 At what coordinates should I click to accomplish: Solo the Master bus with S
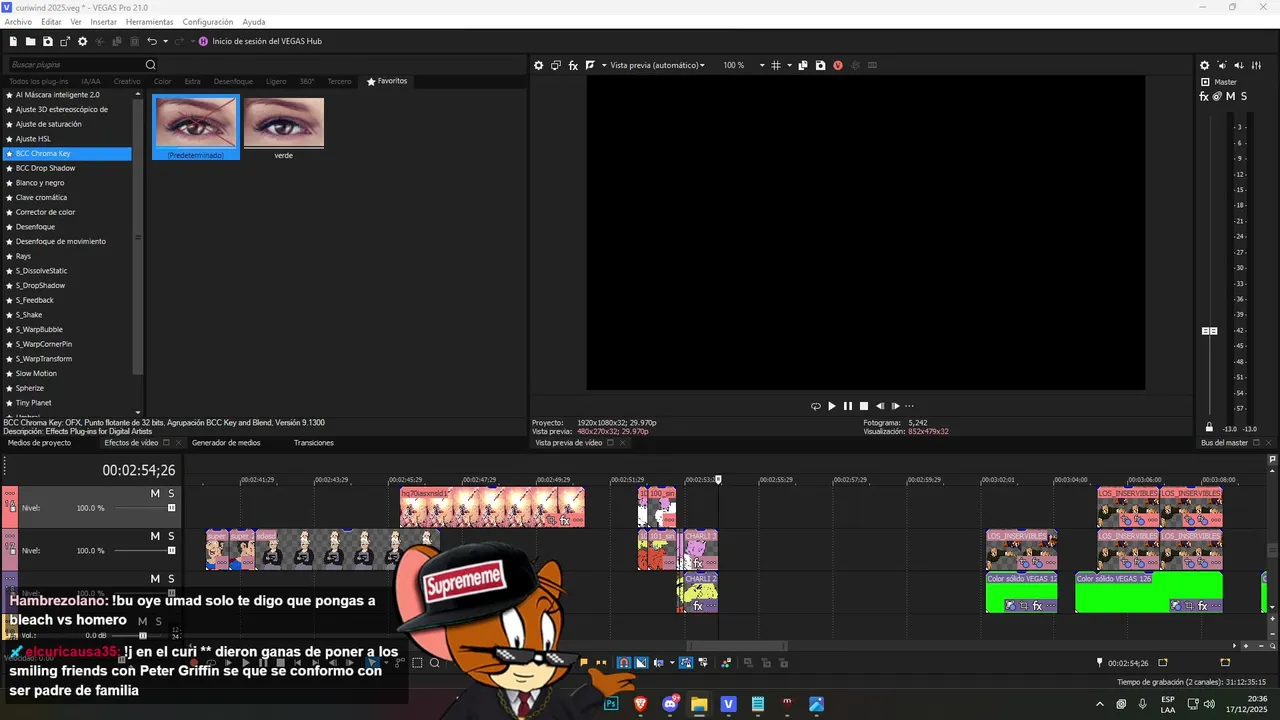point(1244,97)
